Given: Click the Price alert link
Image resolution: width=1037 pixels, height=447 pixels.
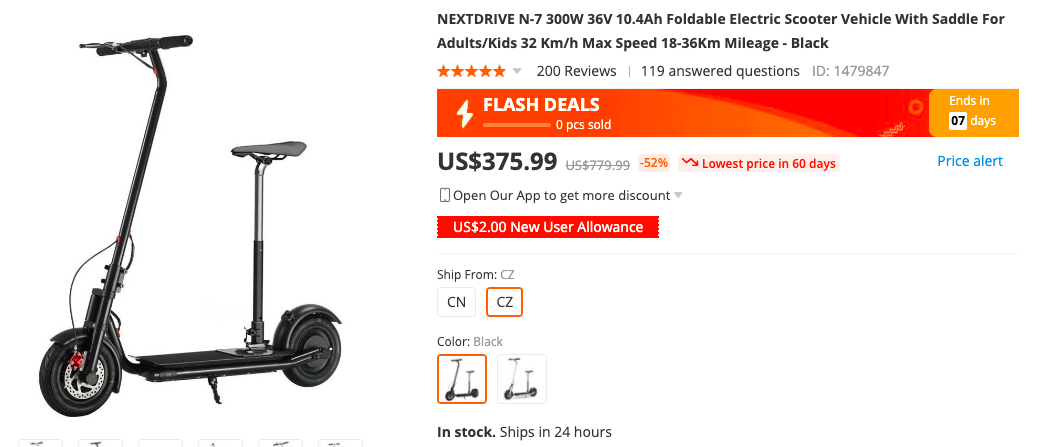Looking at the screenshot, I should pyautogui.click(x=969, y=161).
